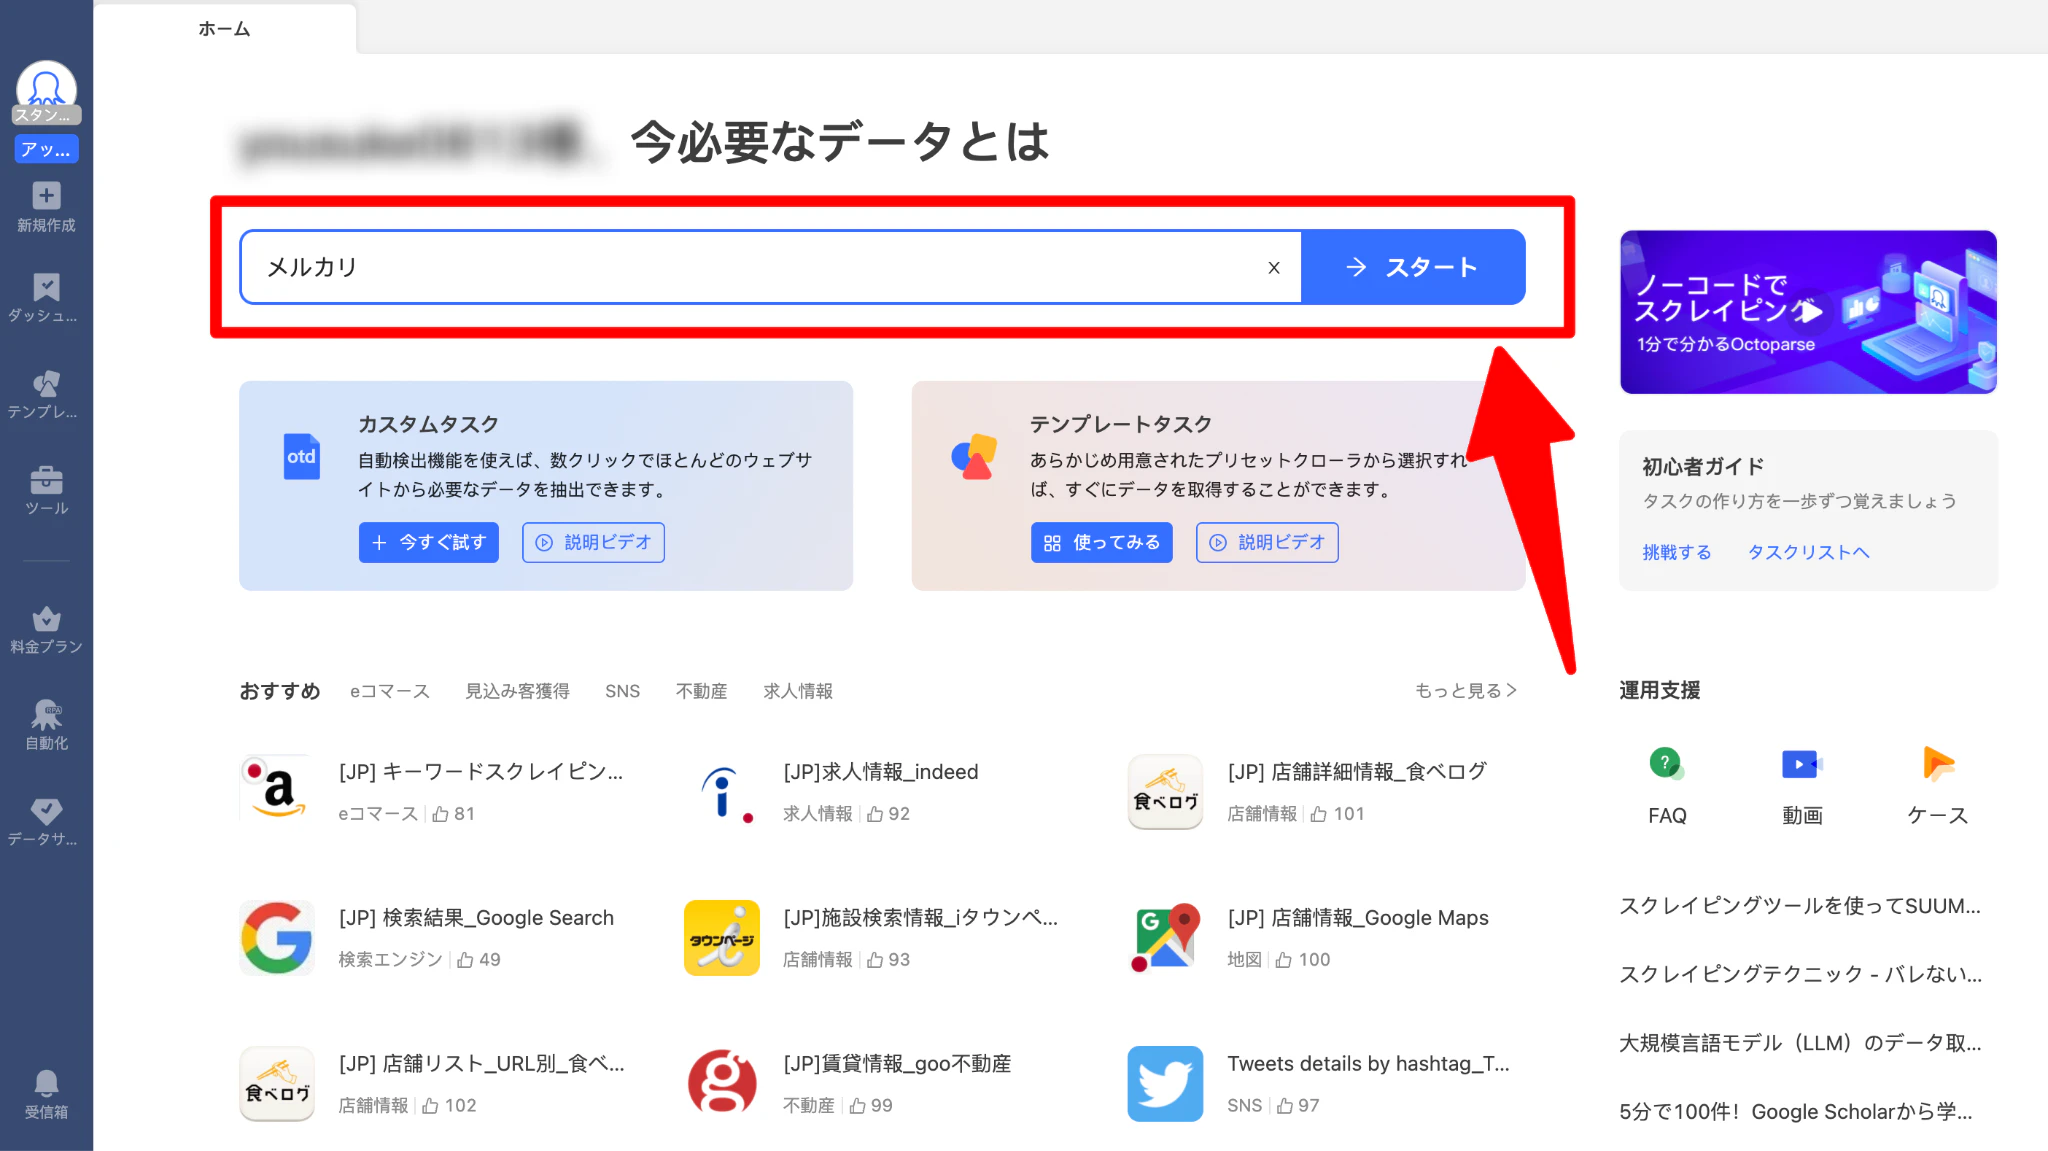Image resolution: width=2048 pixels, height=1151 pixels.
Task: Open [JP]賃貸情報_goo不動産 template title
Action: click(897, 1064)
